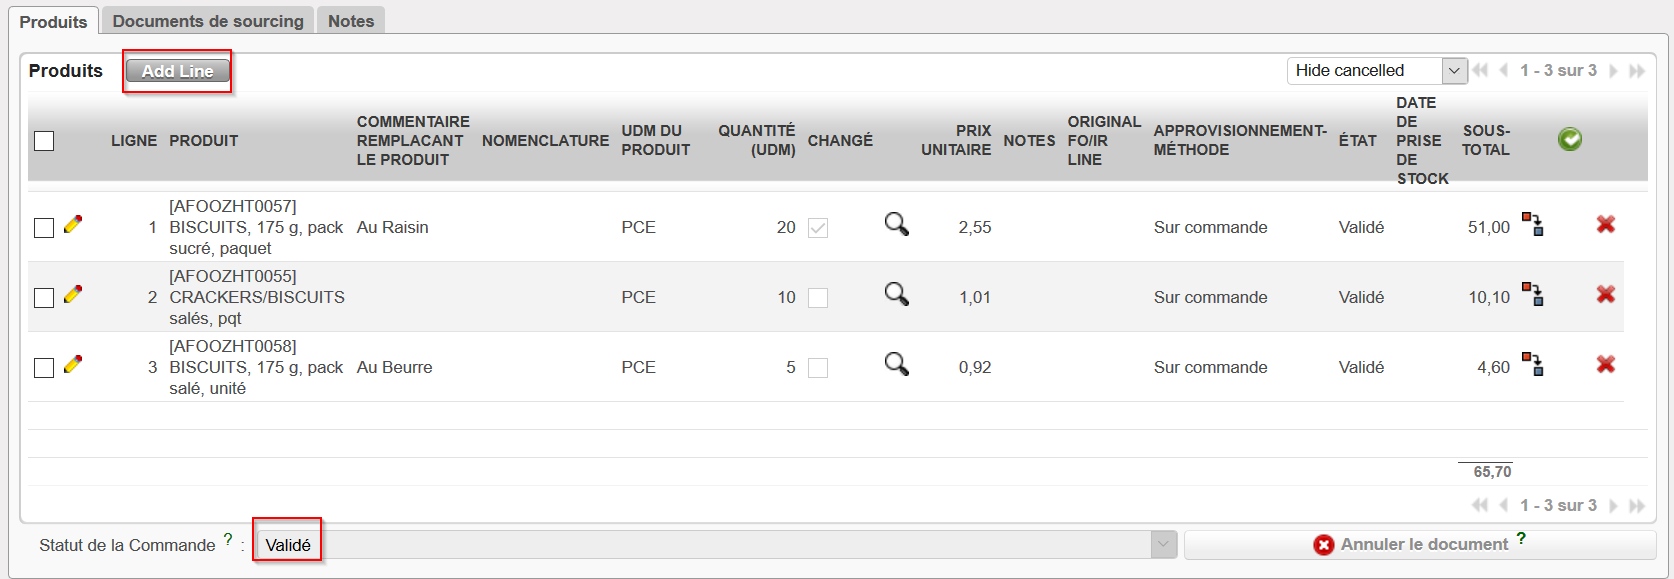The image size is (1674, 579).
Task: Go to next page using the top pager arrow
Action: coord(1613,71)
